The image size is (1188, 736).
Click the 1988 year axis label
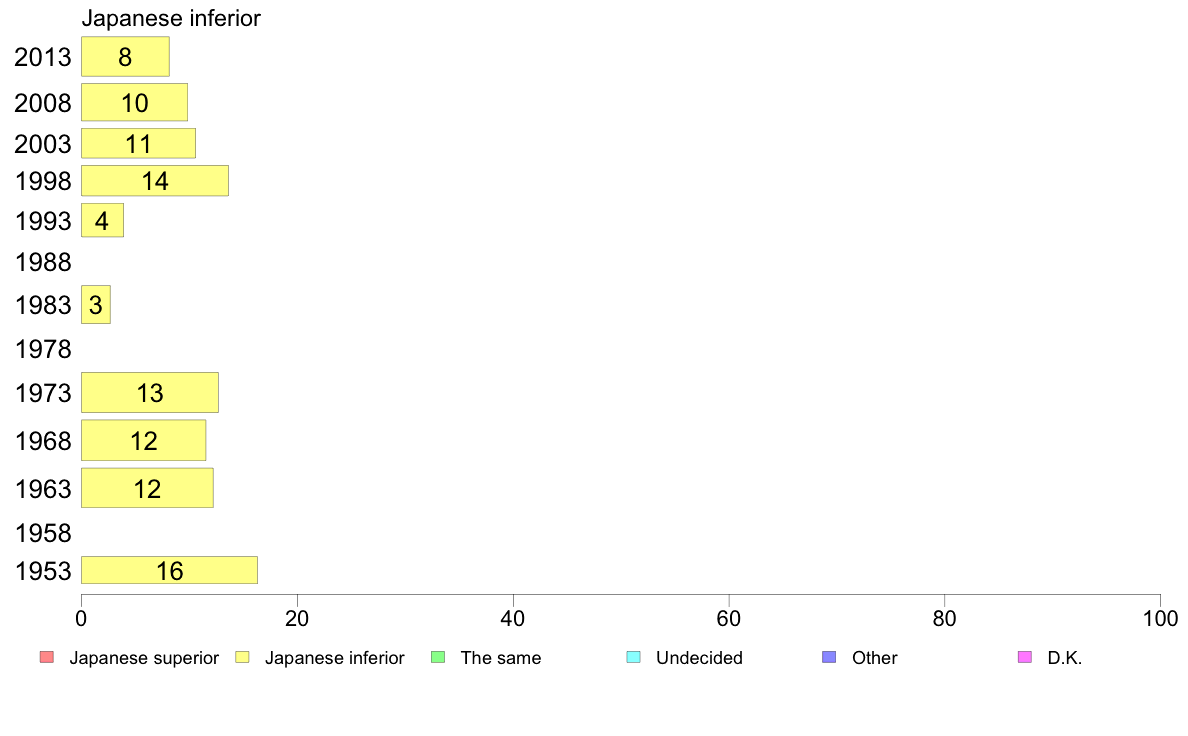pyautogui.click(x=43, y=262)
